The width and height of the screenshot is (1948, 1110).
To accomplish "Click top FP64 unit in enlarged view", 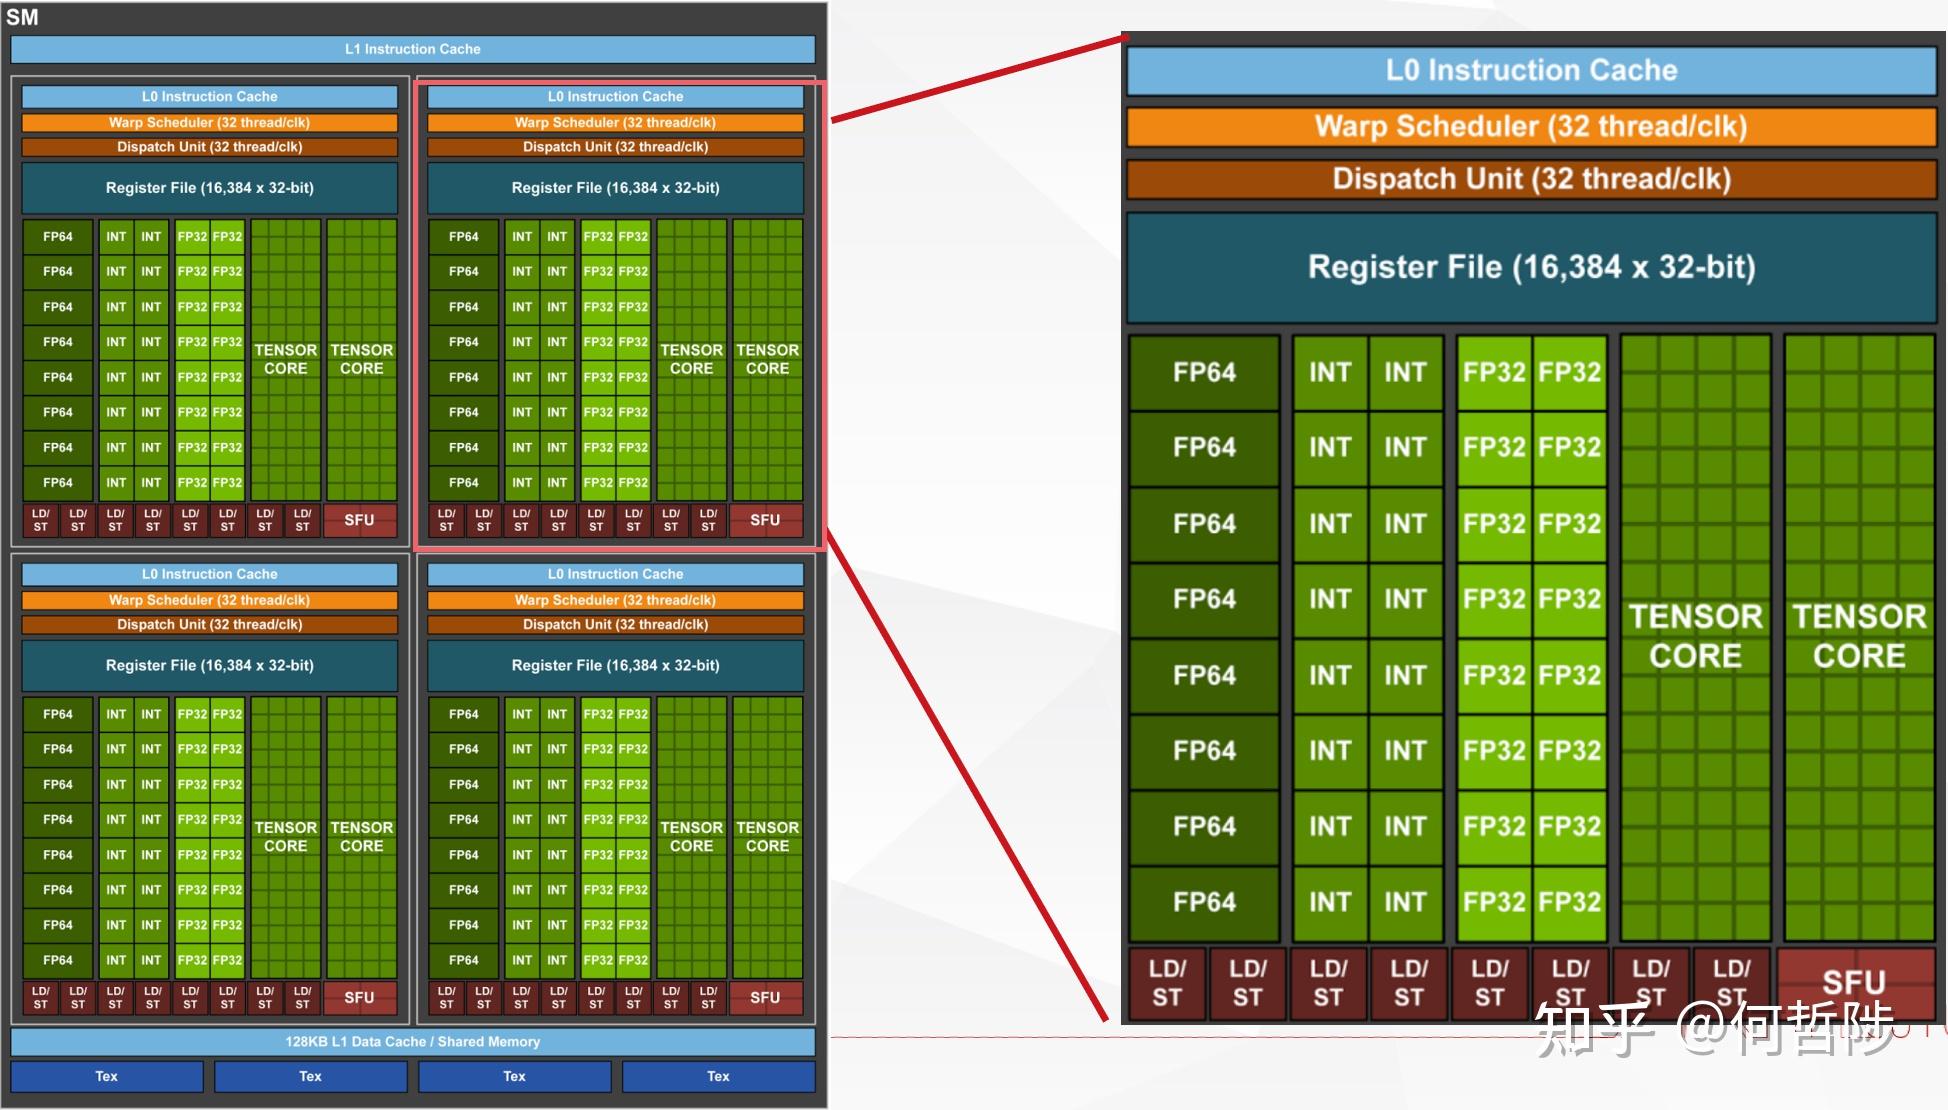I will pos(1204,372).
